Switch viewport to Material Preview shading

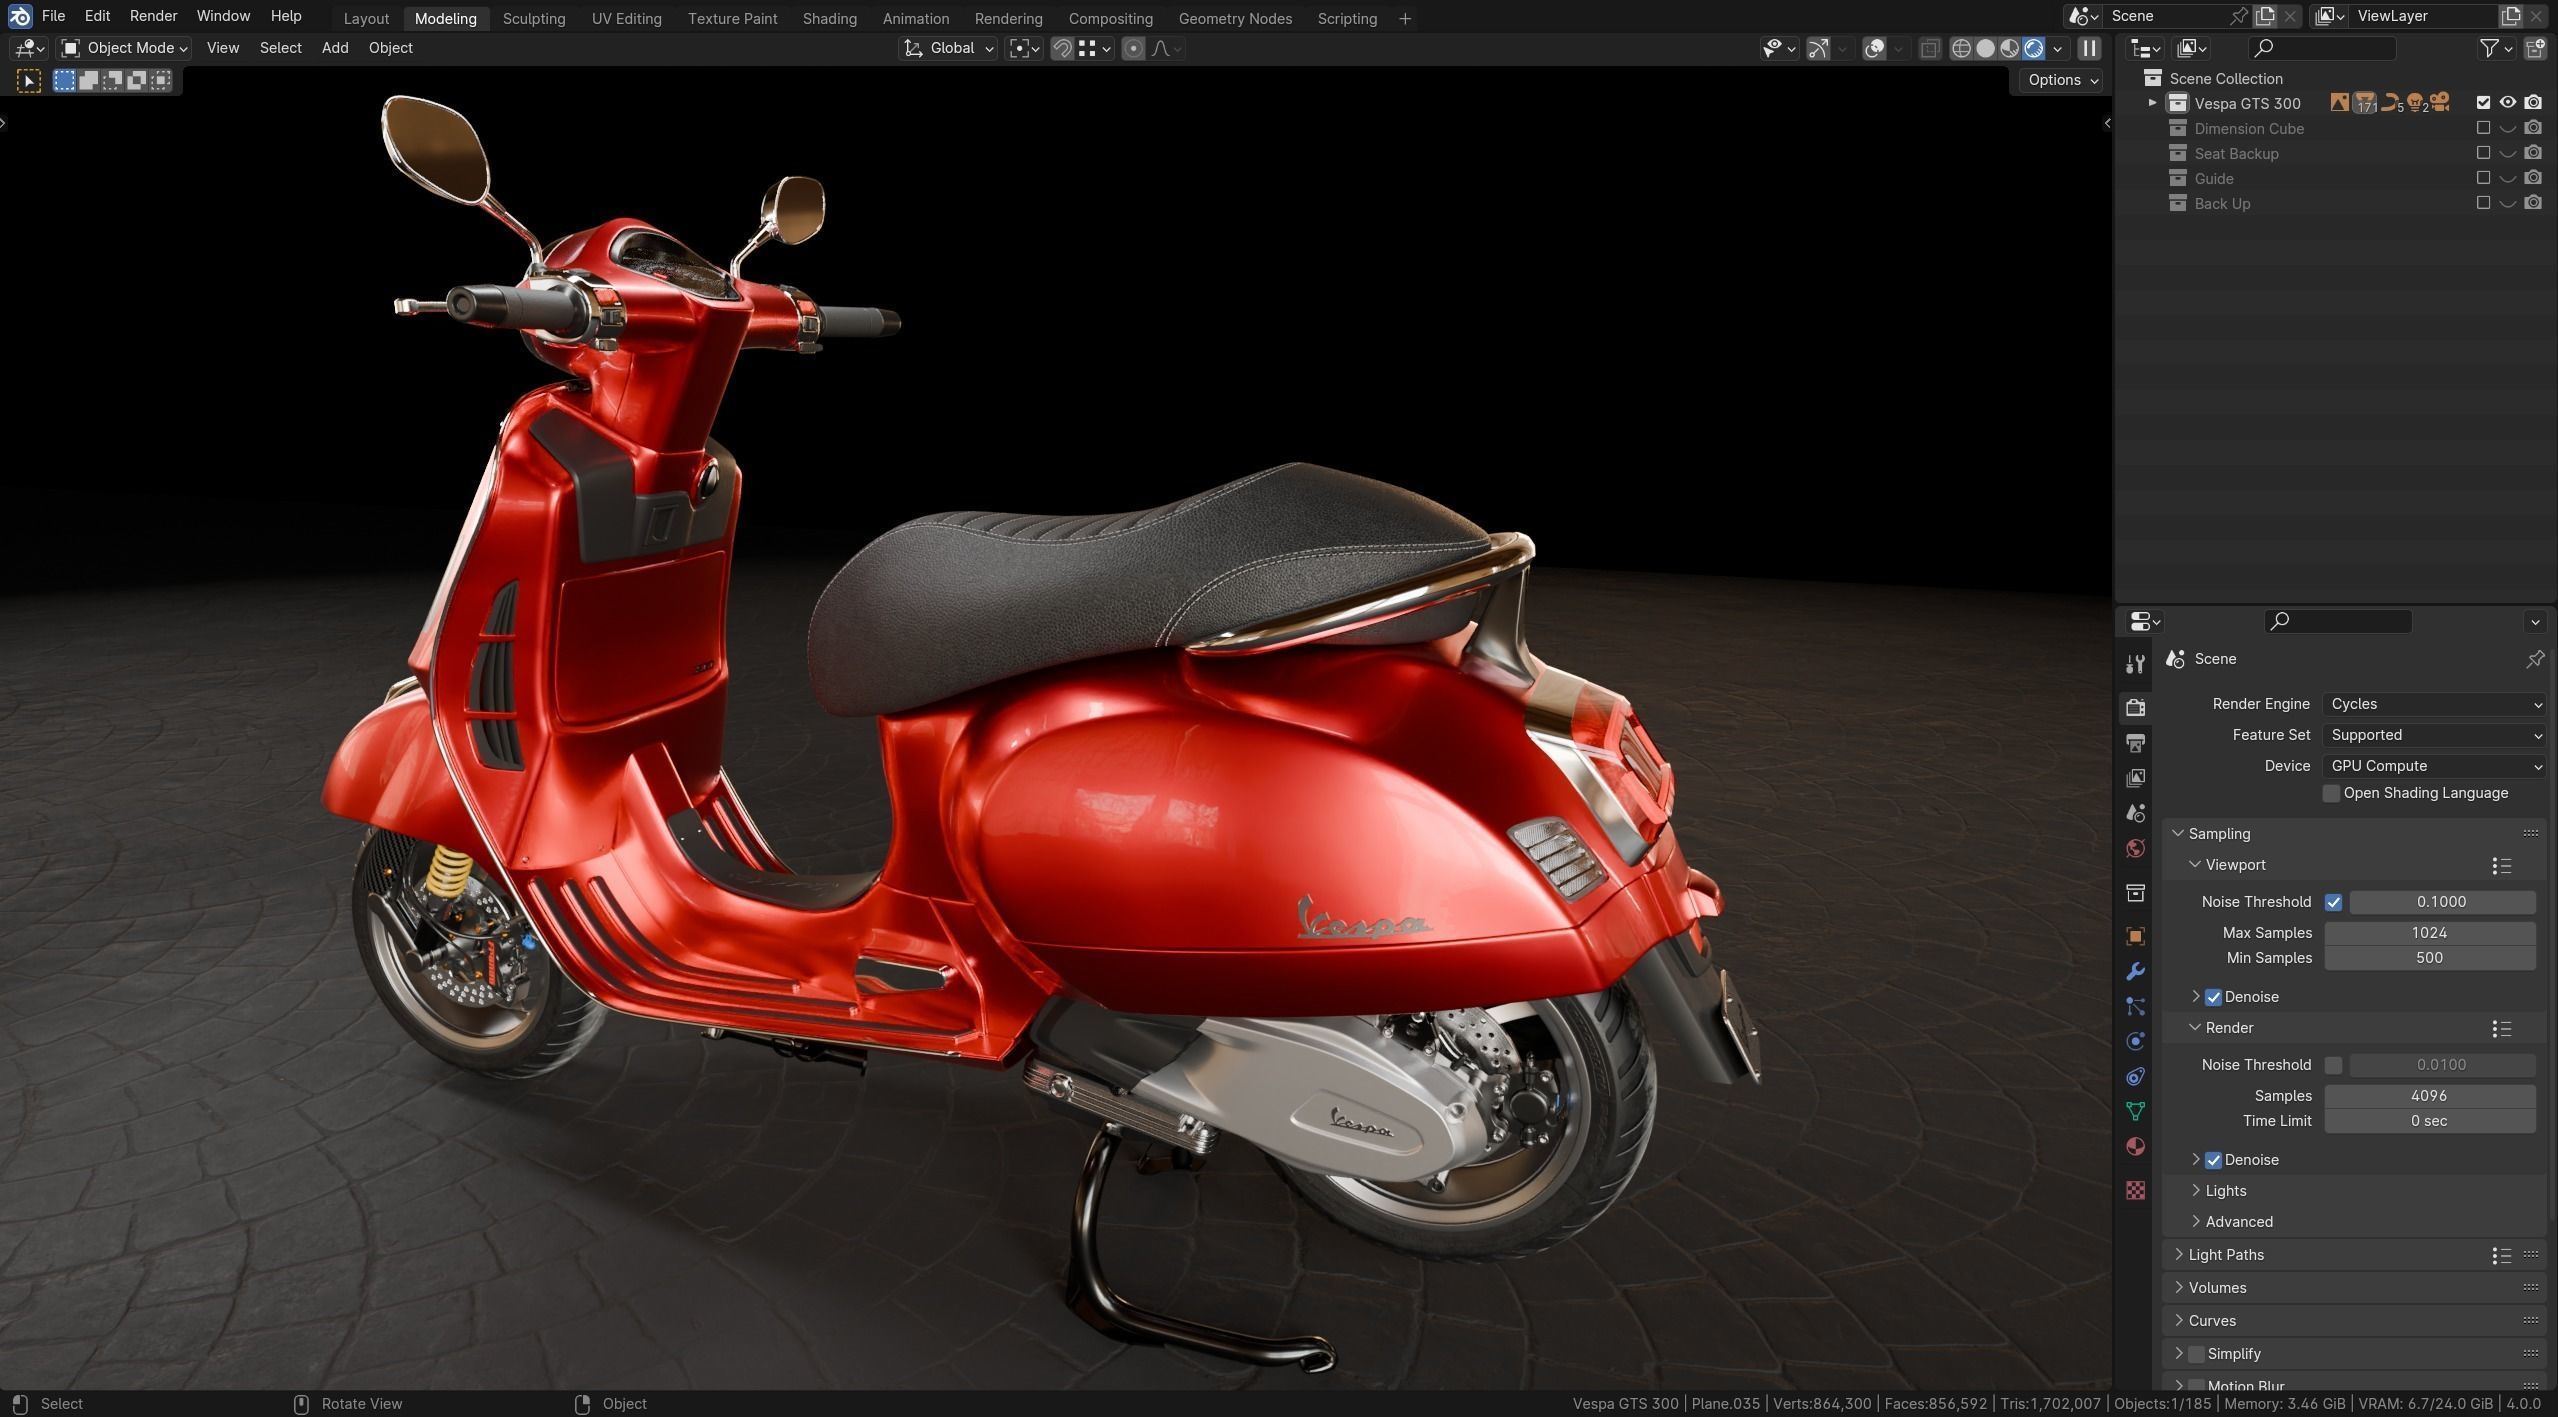[x=2009, y=48]
